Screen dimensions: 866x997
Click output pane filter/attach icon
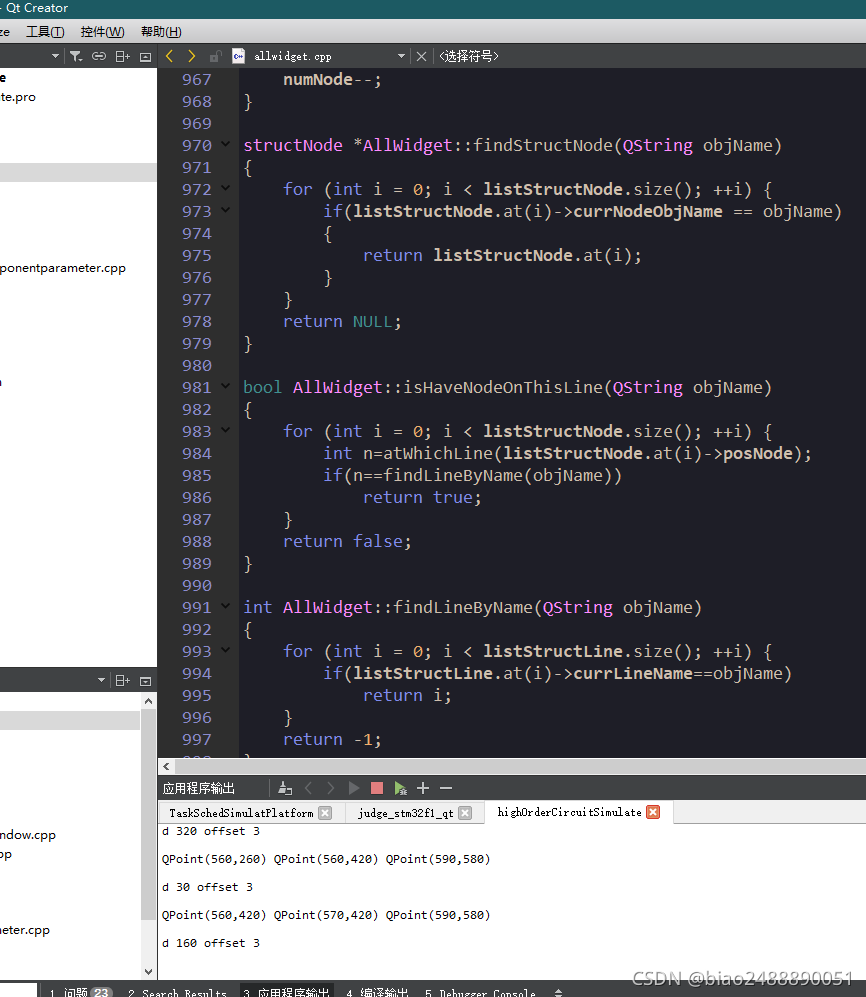pyautogui.click(x=285, y=788)
